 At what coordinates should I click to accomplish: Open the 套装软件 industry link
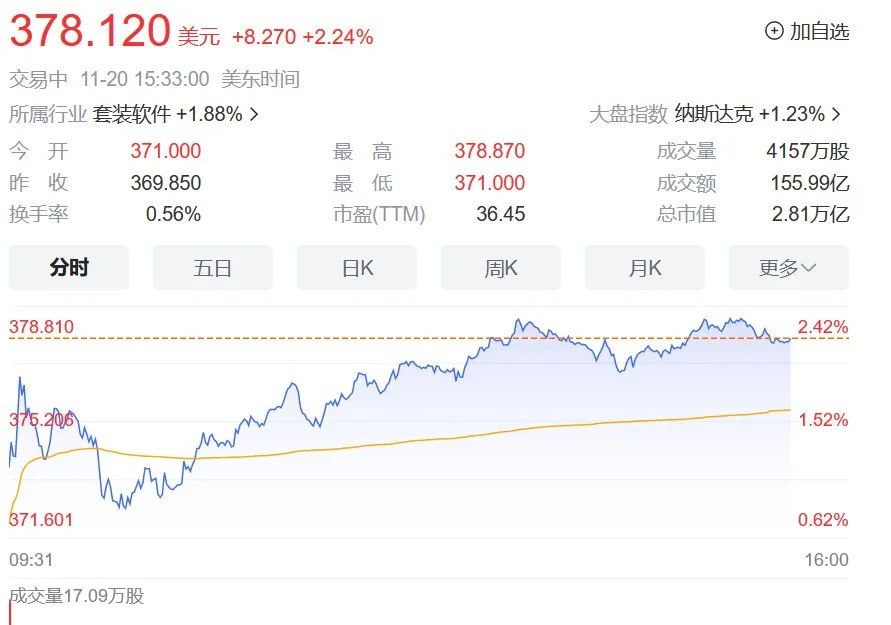132,114
